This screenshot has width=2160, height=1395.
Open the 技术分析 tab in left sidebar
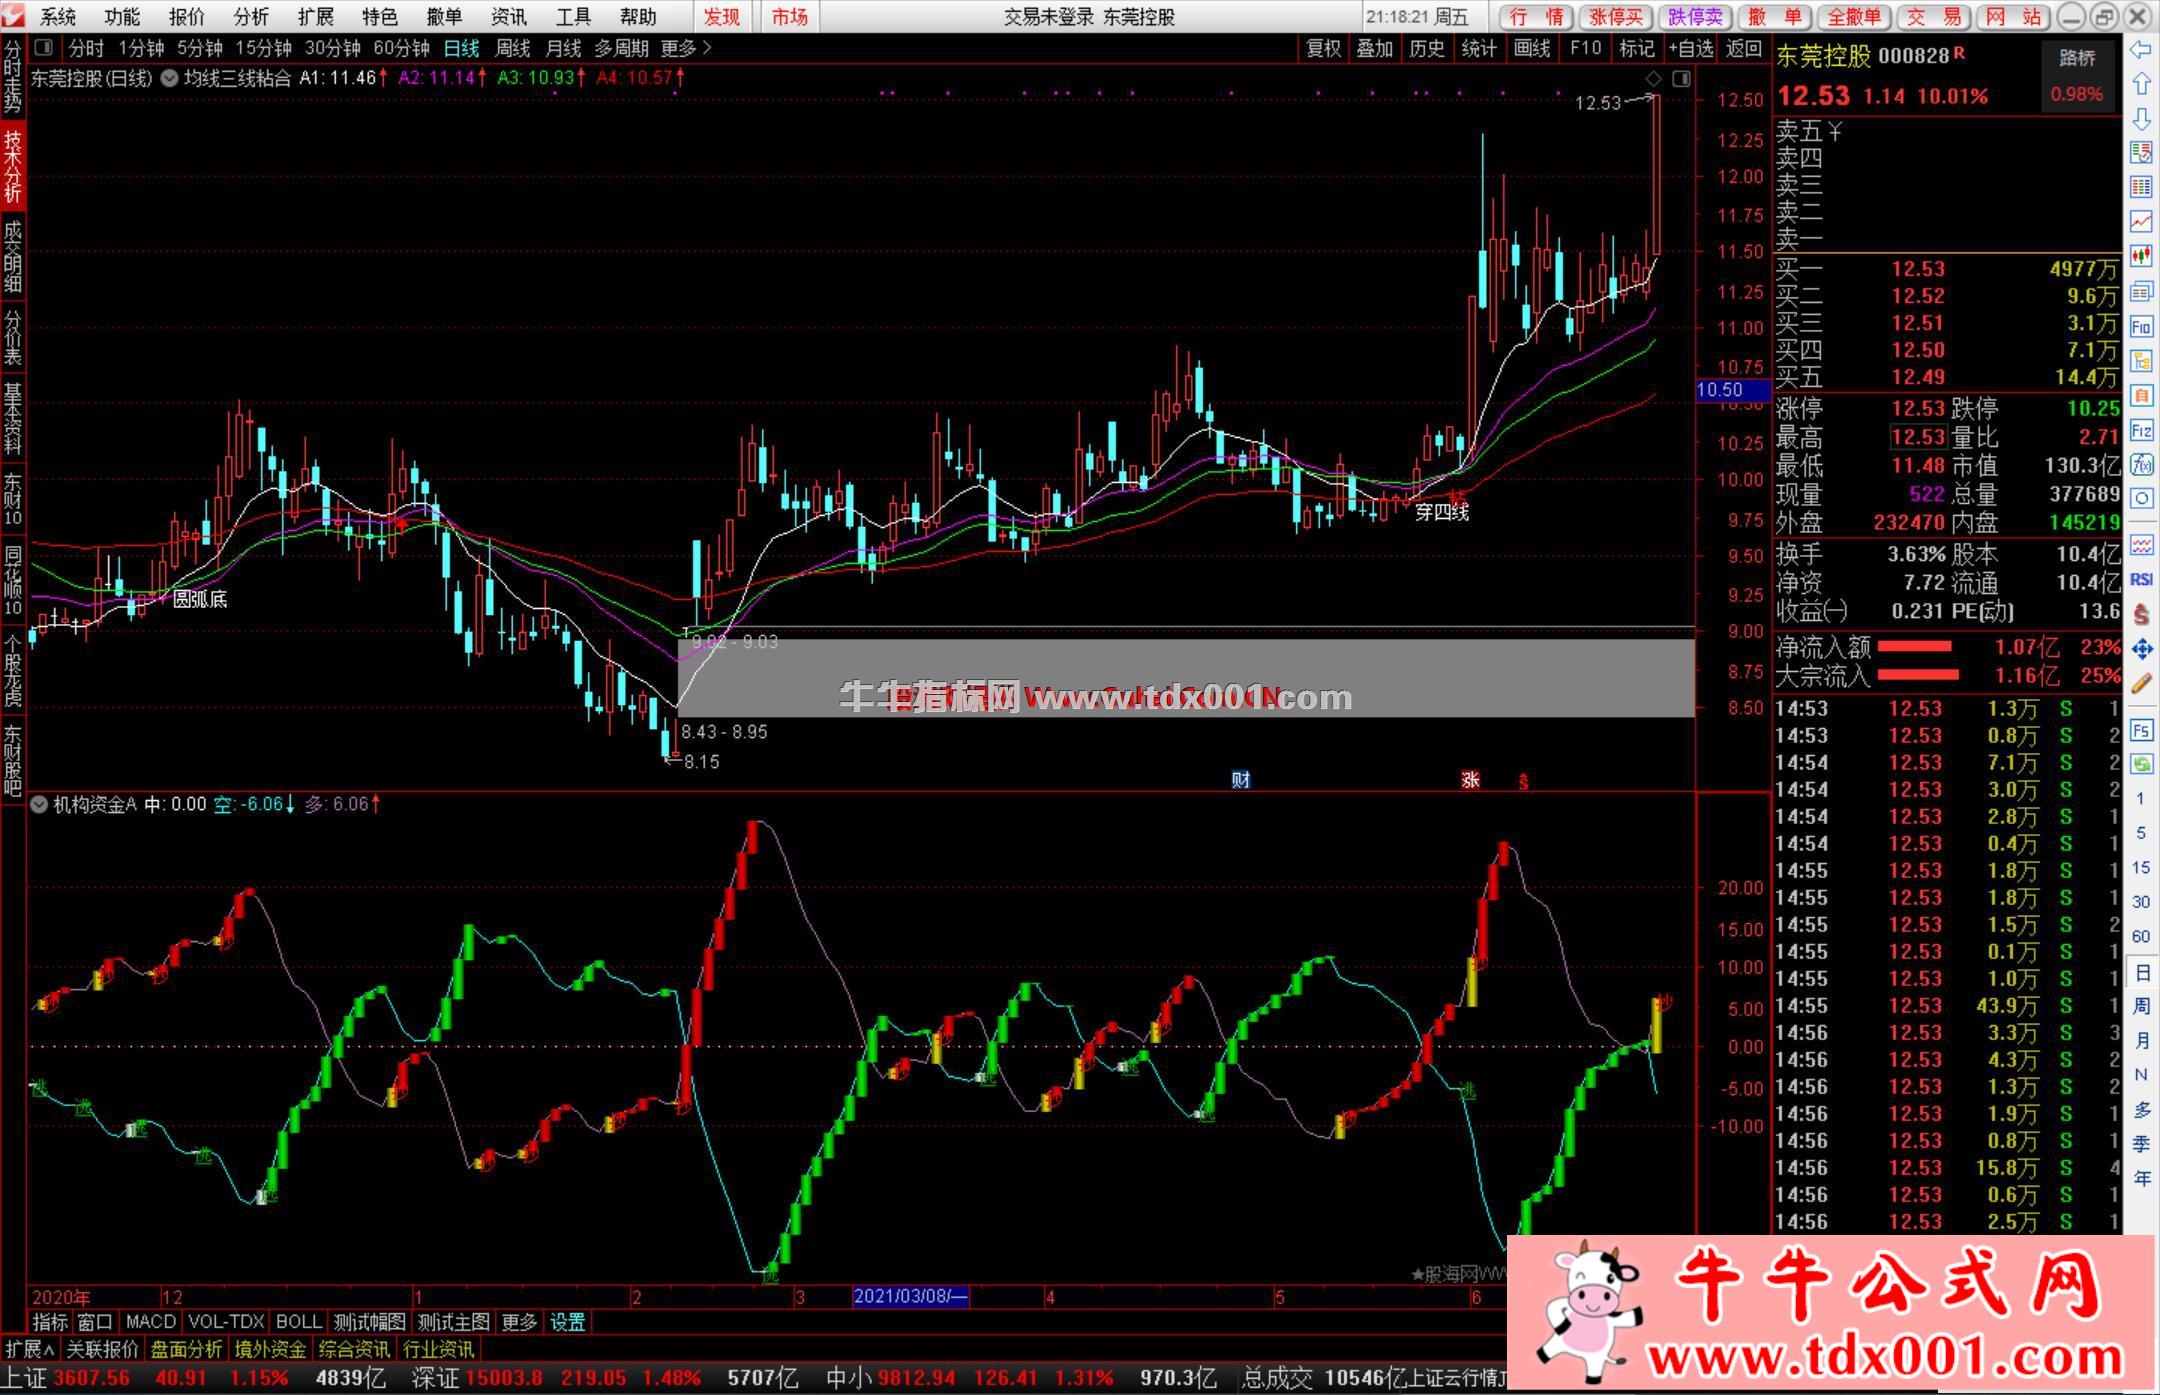(x=13, y=167)
